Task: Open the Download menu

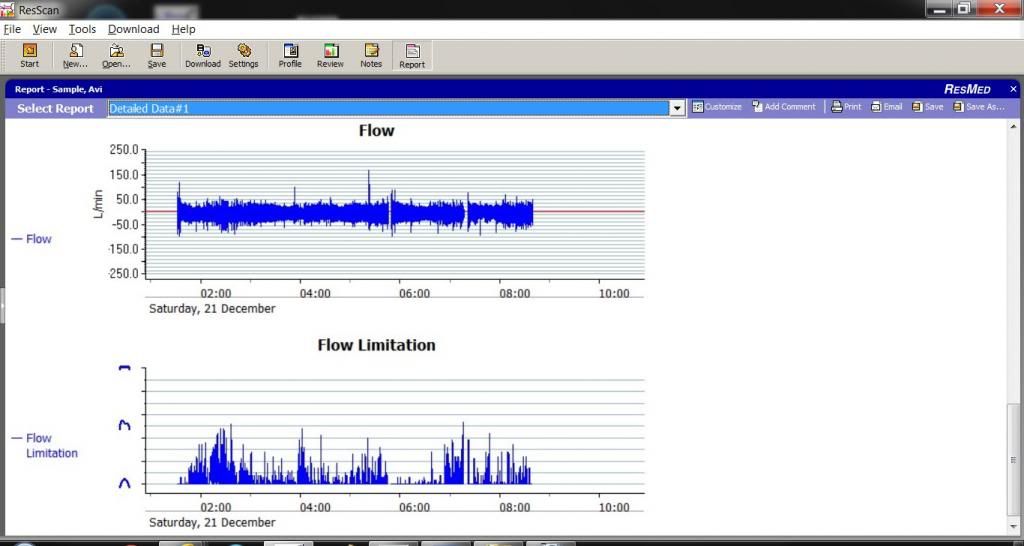Action: click(133, 29)
